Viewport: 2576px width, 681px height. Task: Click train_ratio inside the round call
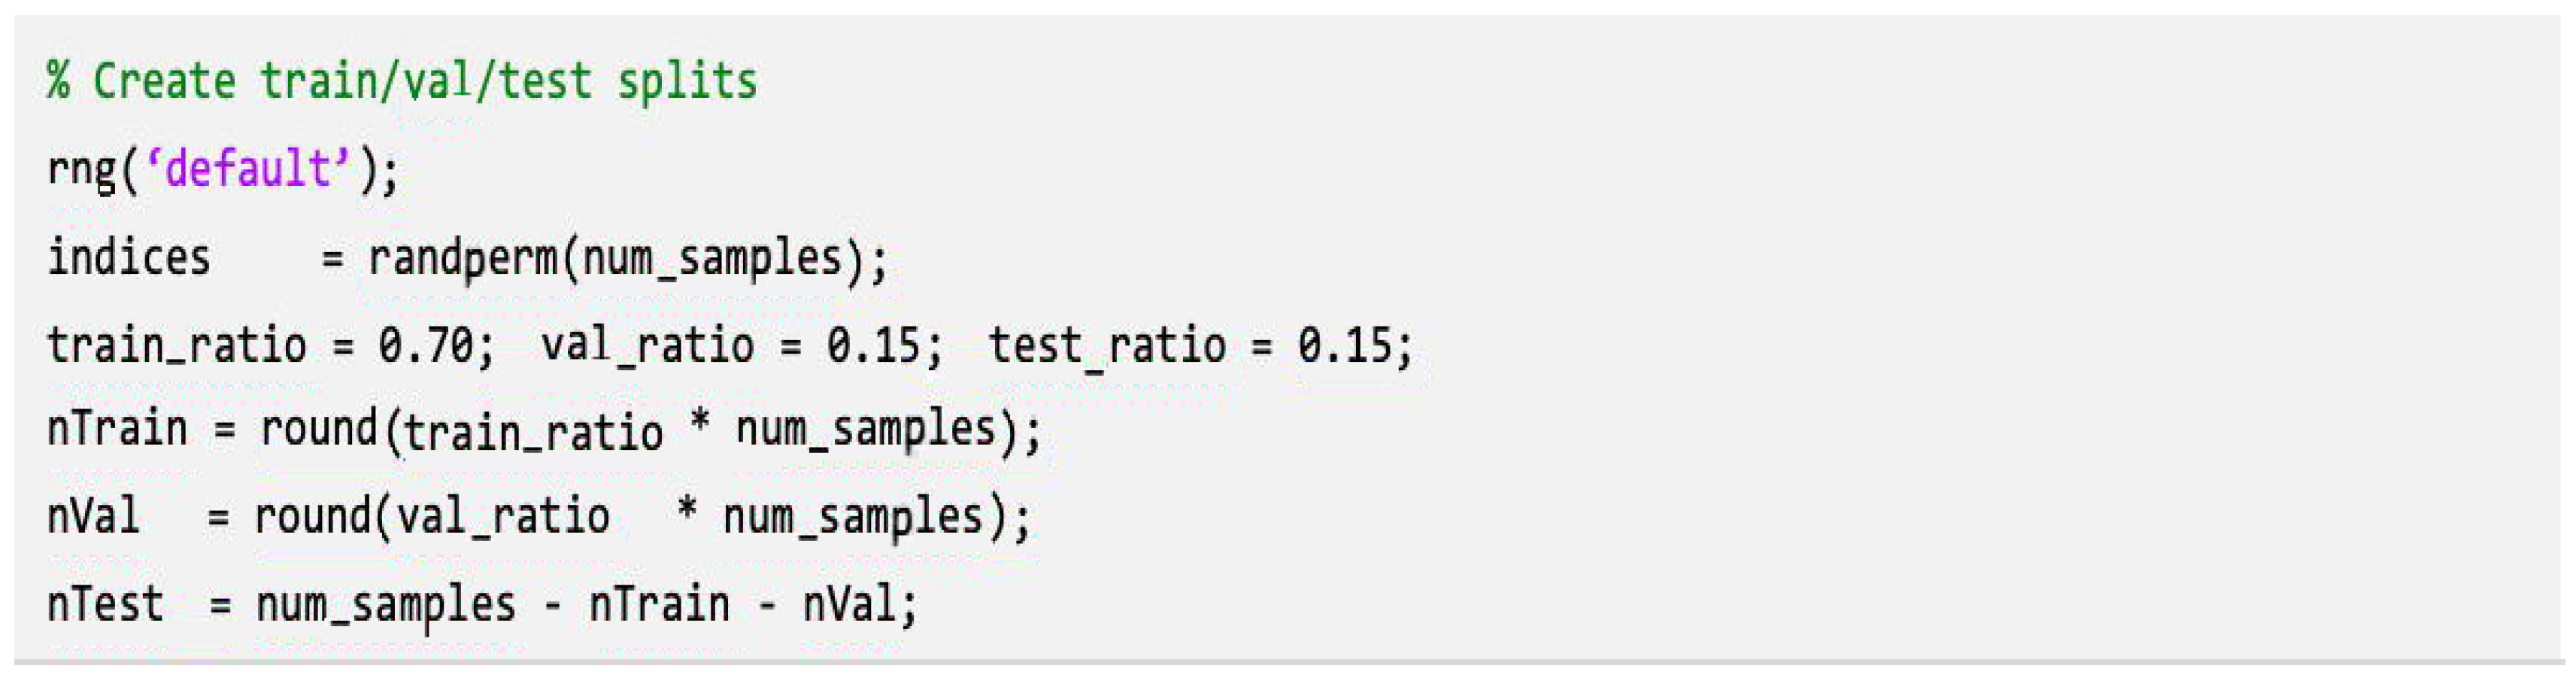click(533, 432)
